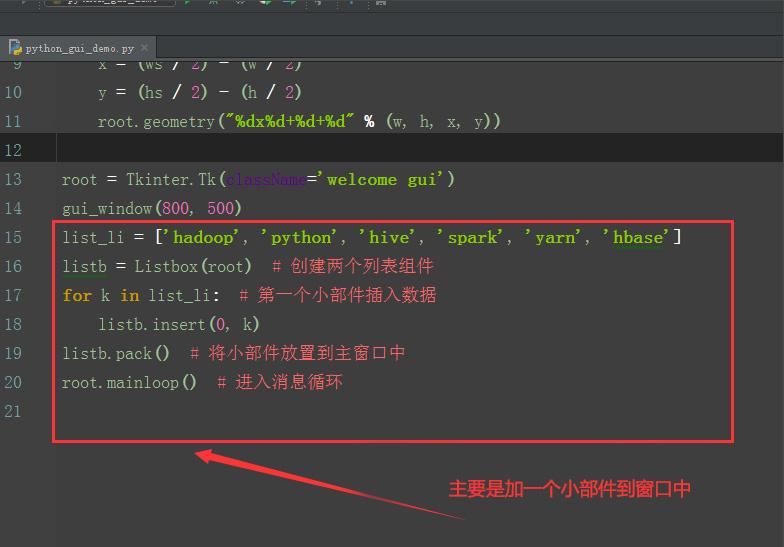Click 'listb.pack()' on line 19
The height and width of the screenshot is (547, 784).
pos(116,354)
